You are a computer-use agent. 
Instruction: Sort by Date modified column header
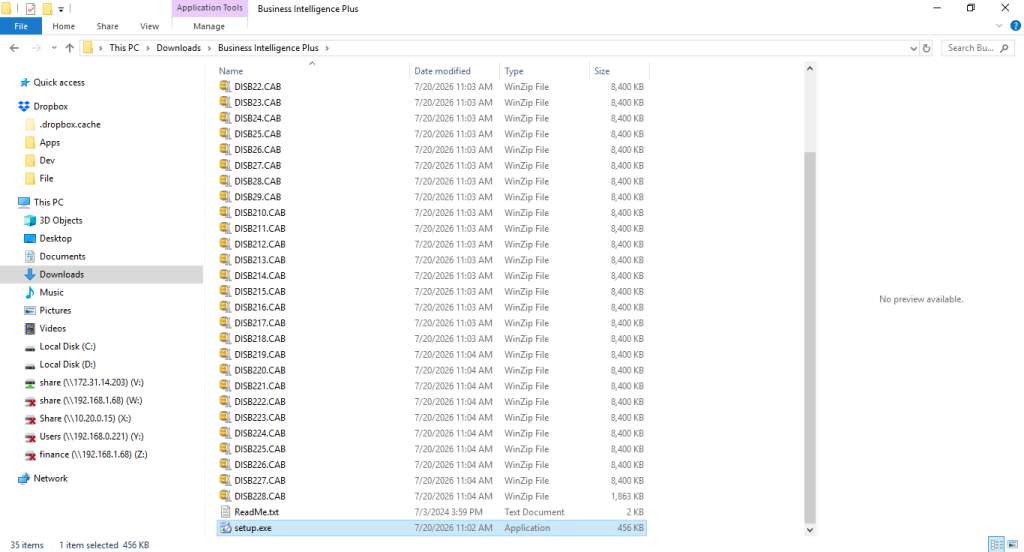pyautogui.click(x=455, y=71)
